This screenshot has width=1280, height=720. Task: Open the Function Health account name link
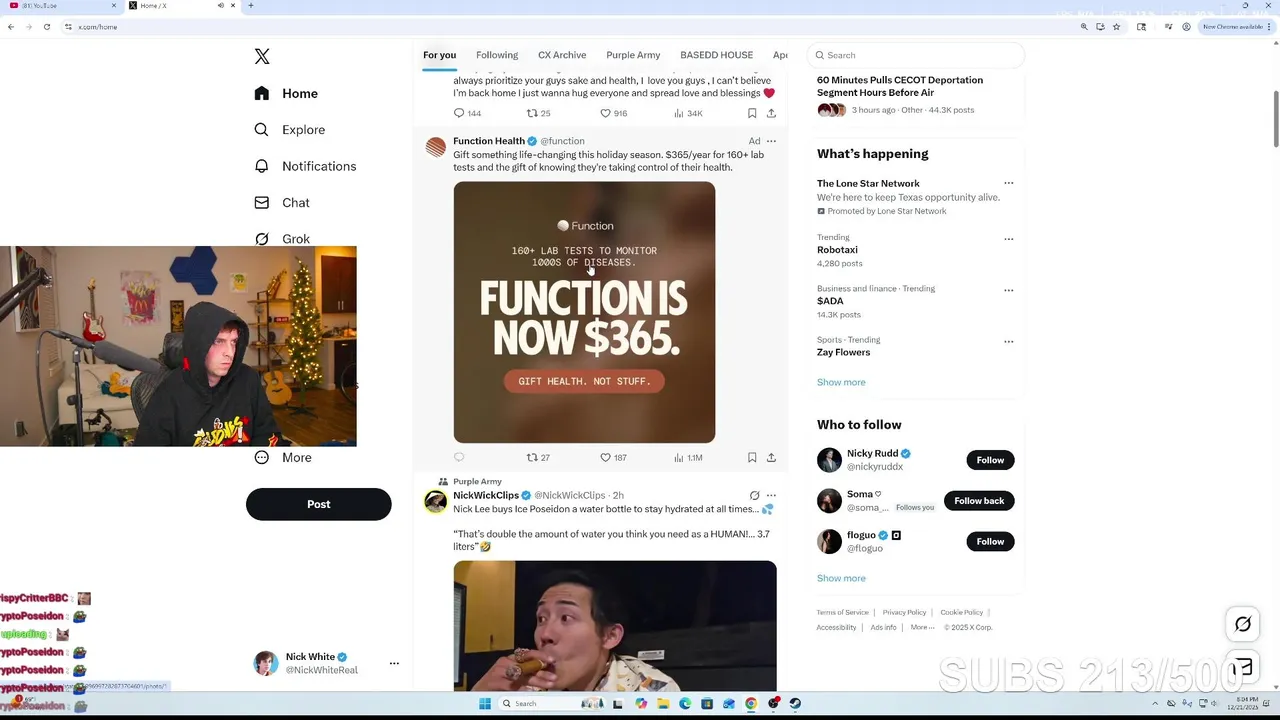coord(489,141)
